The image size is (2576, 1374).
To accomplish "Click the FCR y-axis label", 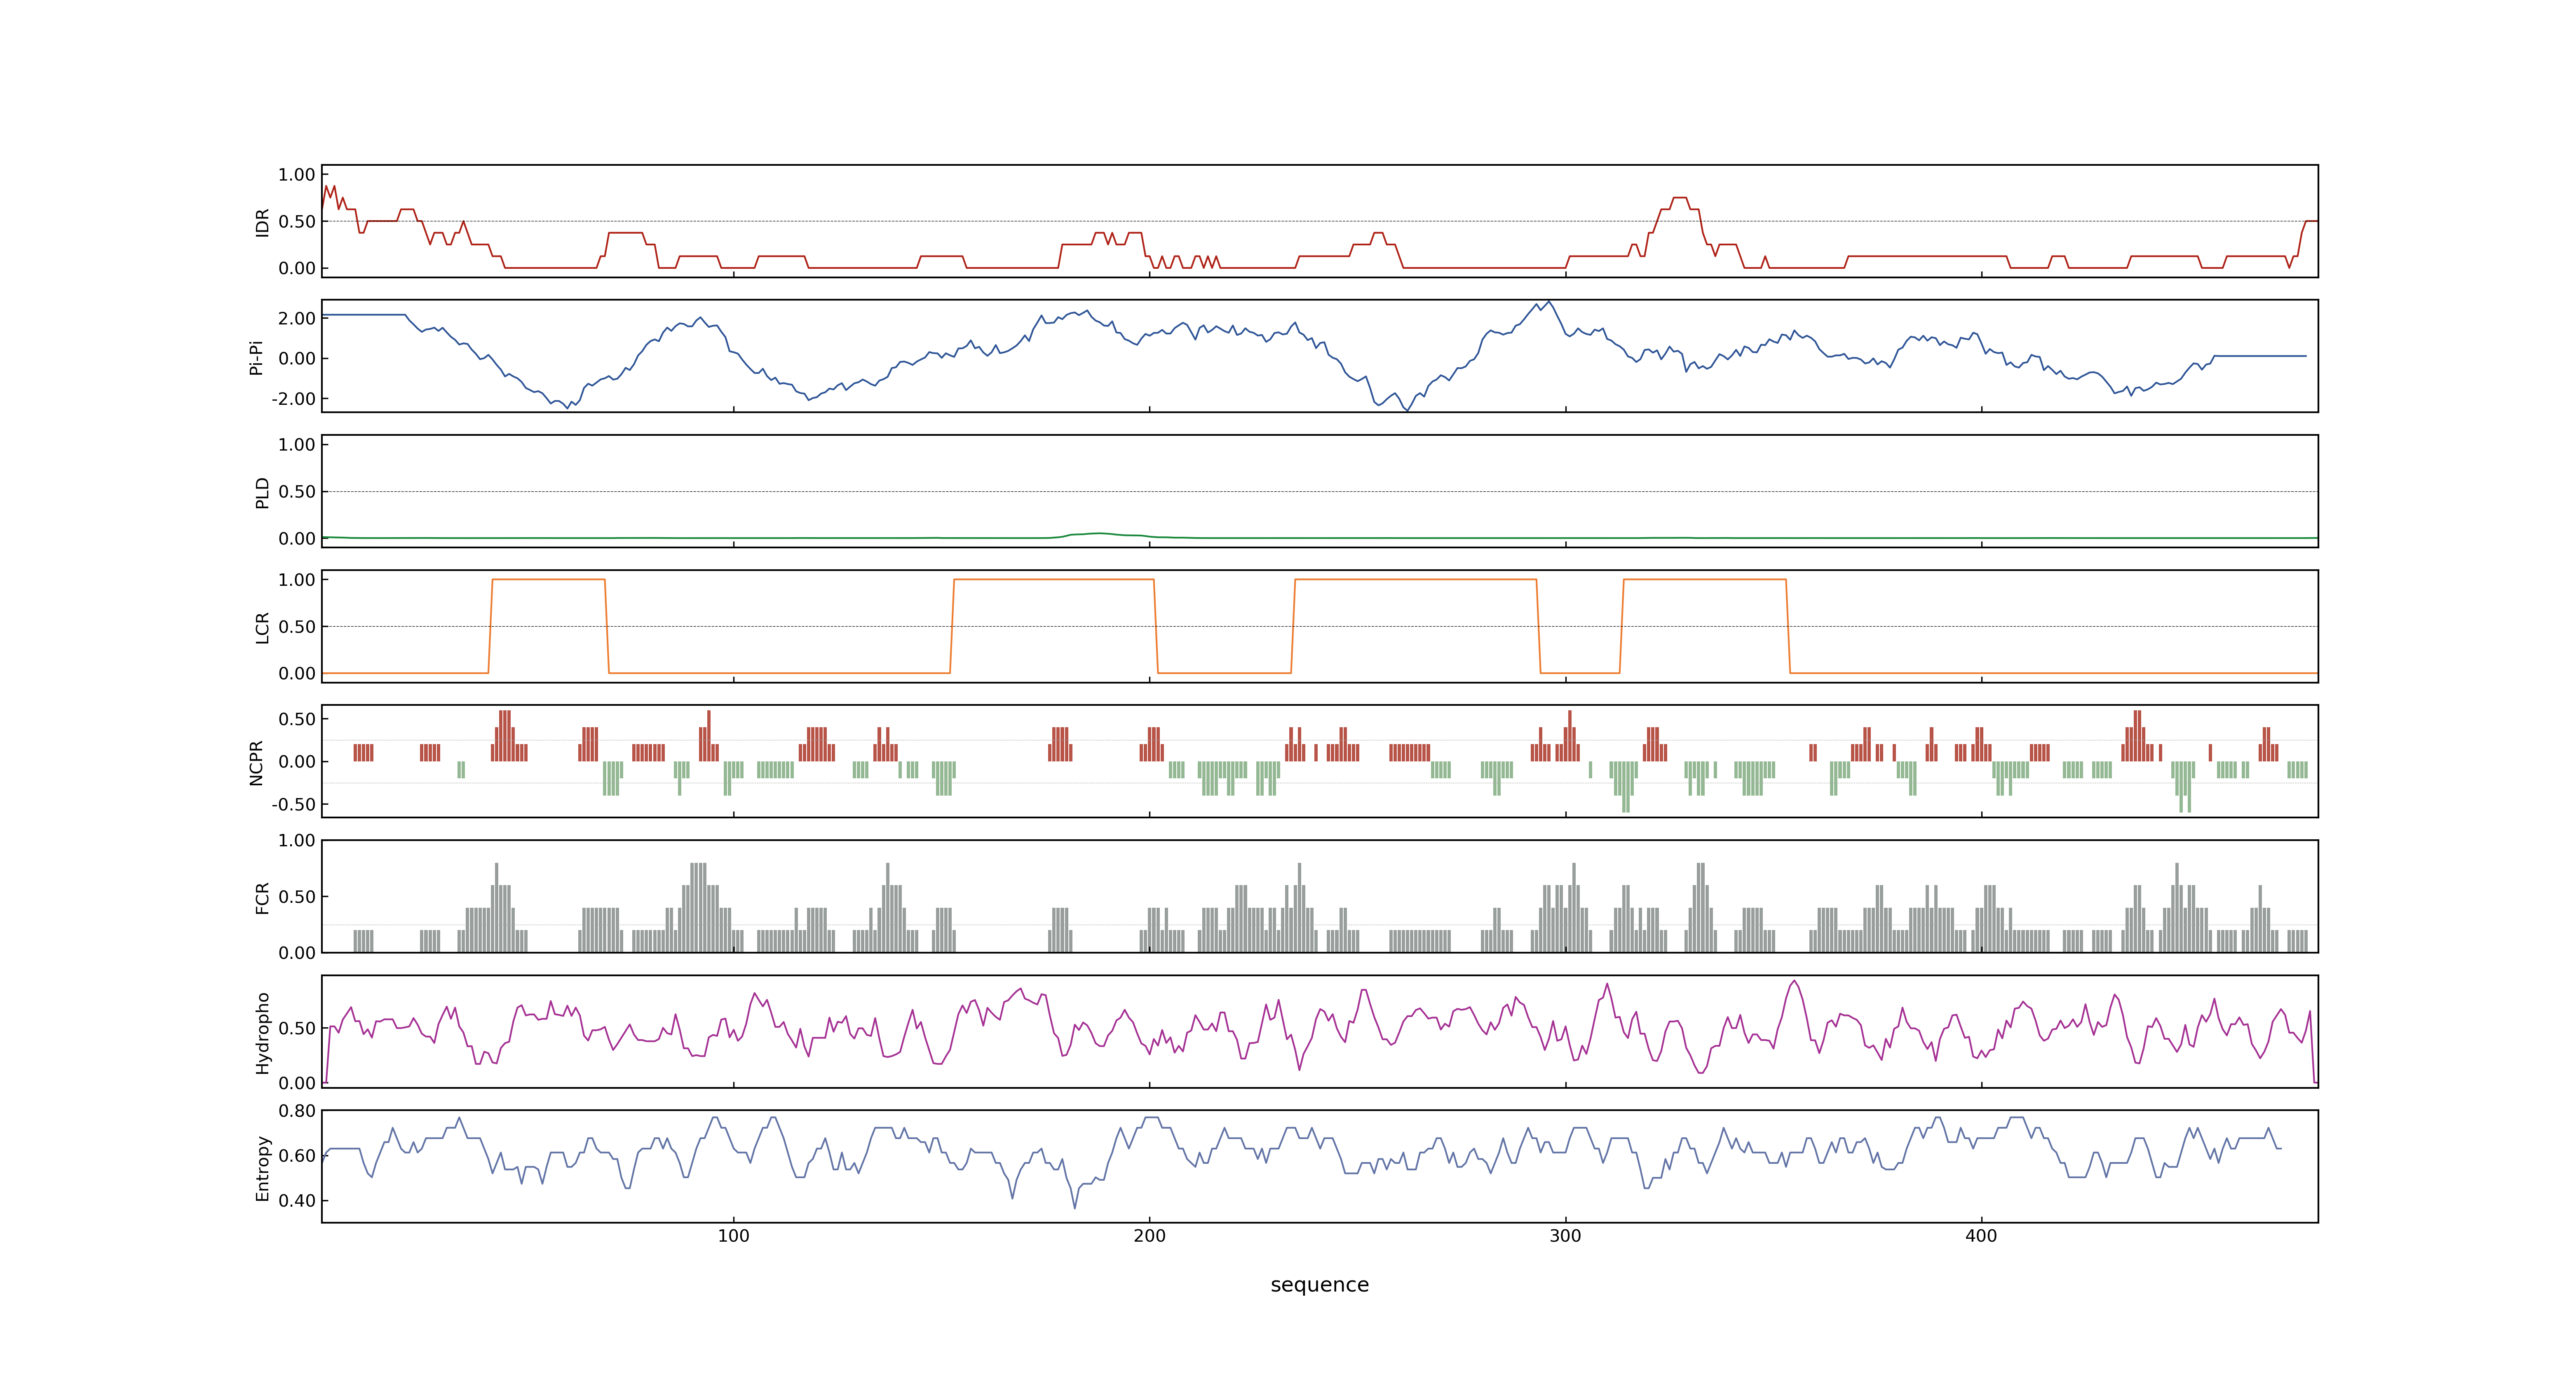I will (262, 897).
